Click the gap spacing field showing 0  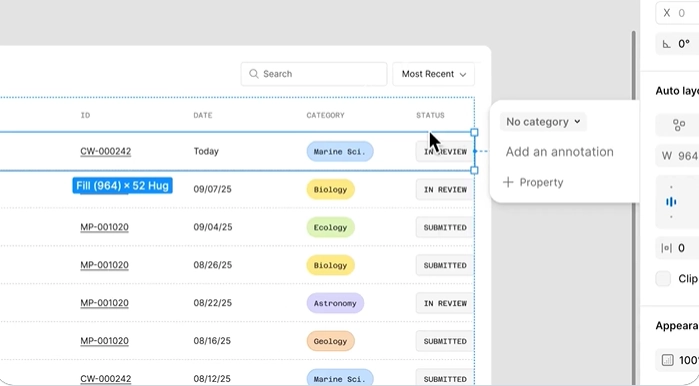click(677, 248)
